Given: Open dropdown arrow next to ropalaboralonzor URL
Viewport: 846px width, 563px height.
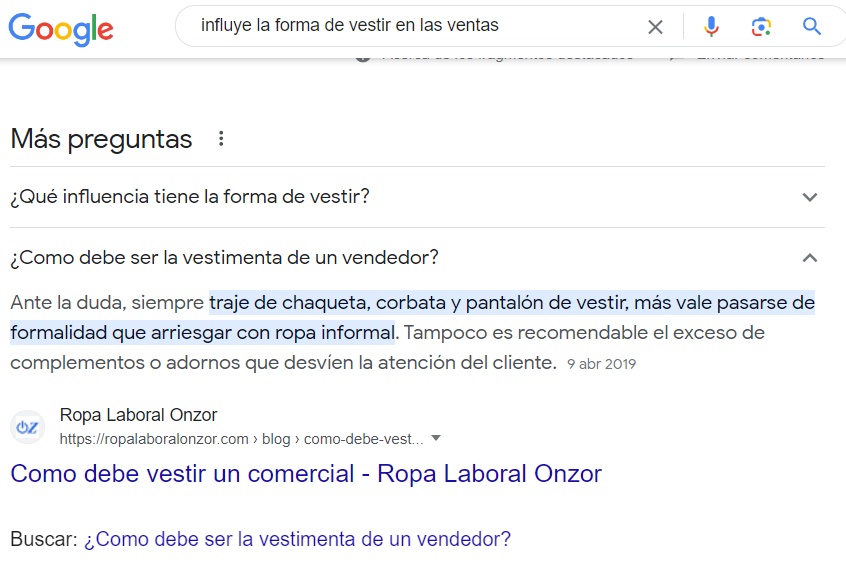Looking at the screenshot, I should coord(436,438).
